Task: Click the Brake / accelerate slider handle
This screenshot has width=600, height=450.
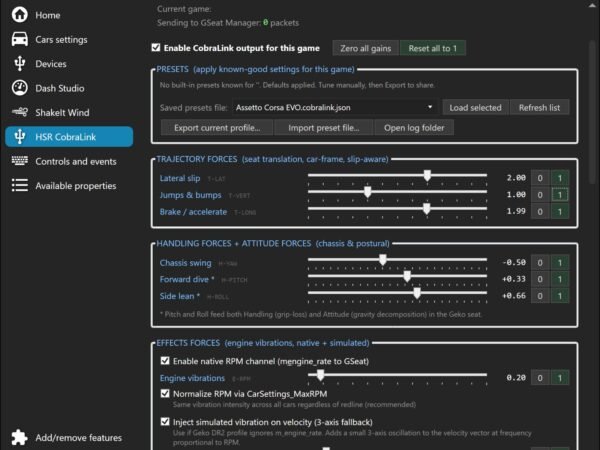Action: 426,209
